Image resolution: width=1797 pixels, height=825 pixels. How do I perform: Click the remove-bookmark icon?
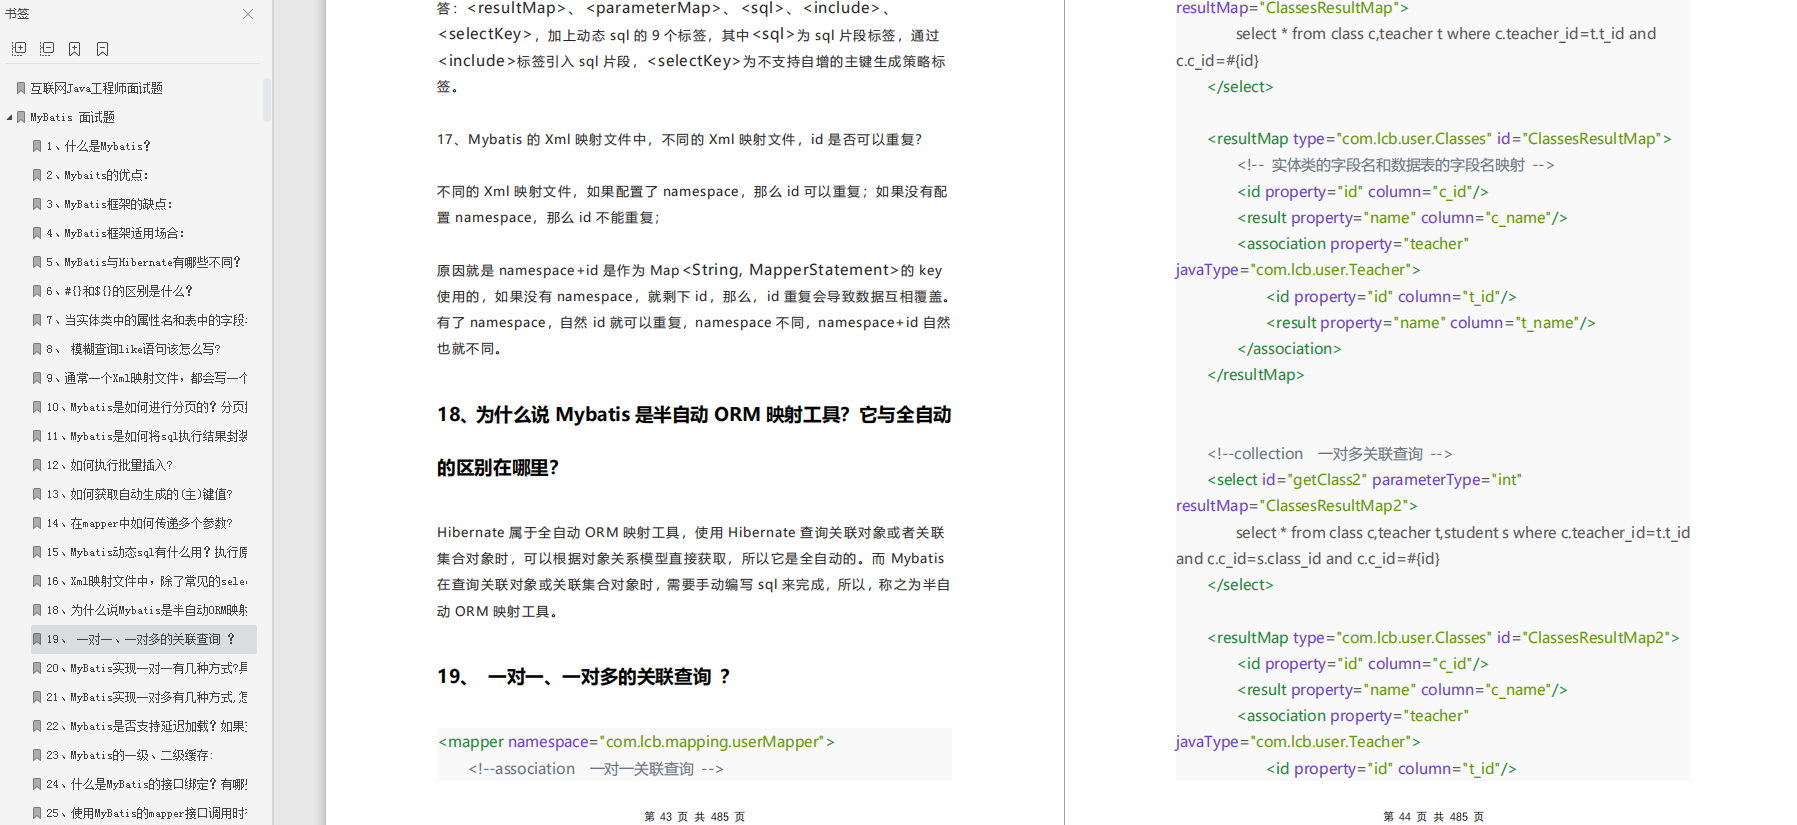pos(103,48)
